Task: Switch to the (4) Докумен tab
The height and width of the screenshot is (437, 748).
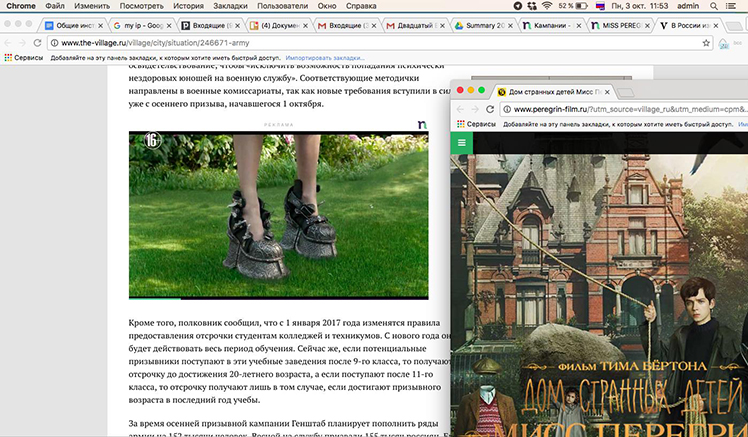Action: click(x=280, y=26)
